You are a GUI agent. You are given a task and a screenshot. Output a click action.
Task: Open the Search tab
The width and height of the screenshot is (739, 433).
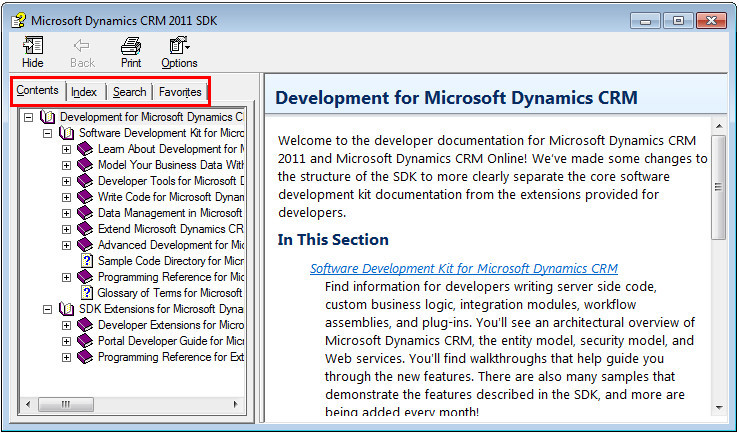pyautogui.click(x=129, y=92)
